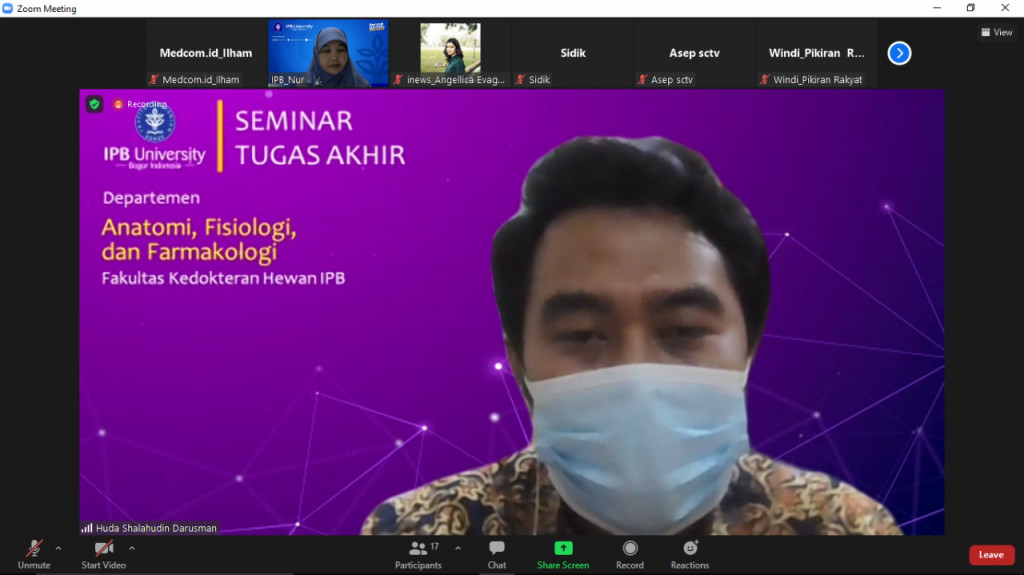Expand audio options arrow next to Unmute
Viewport: 1024px width, 575px height.
pyautogui.click(x=58, y=548)
